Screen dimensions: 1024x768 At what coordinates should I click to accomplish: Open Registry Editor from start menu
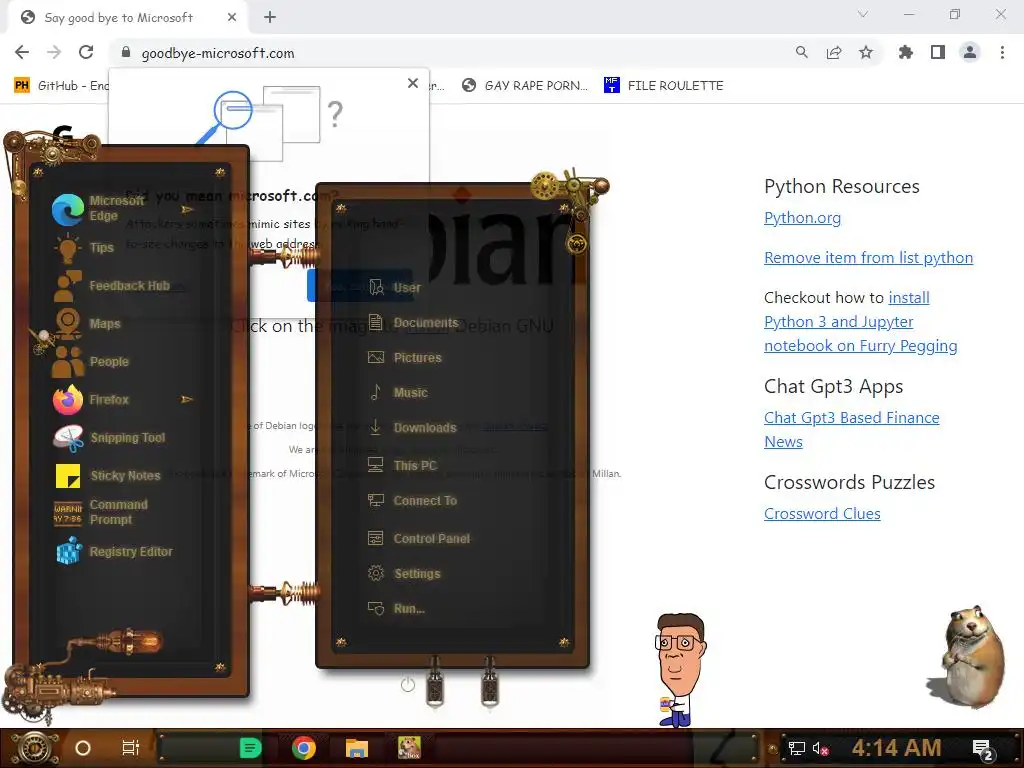tap(114, 552)
